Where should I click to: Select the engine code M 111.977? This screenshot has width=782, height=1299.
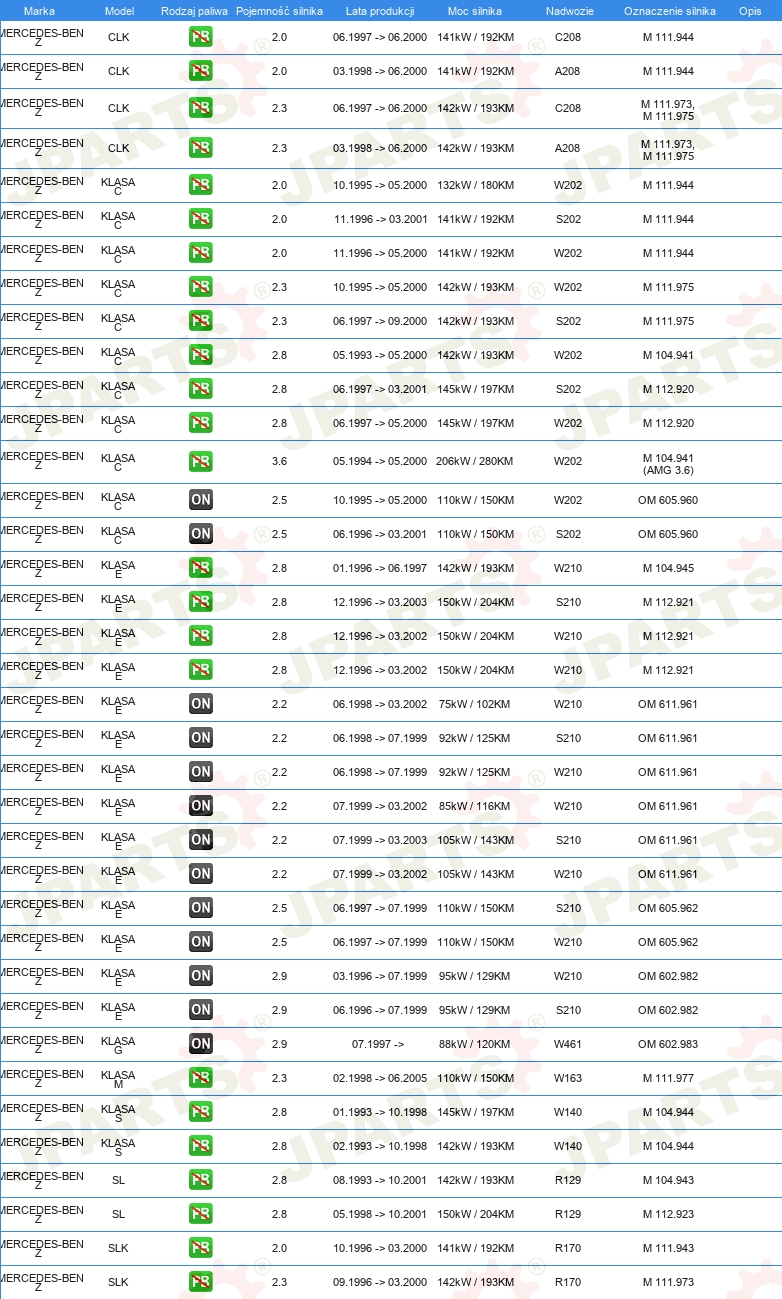(x=668, y=1079)
